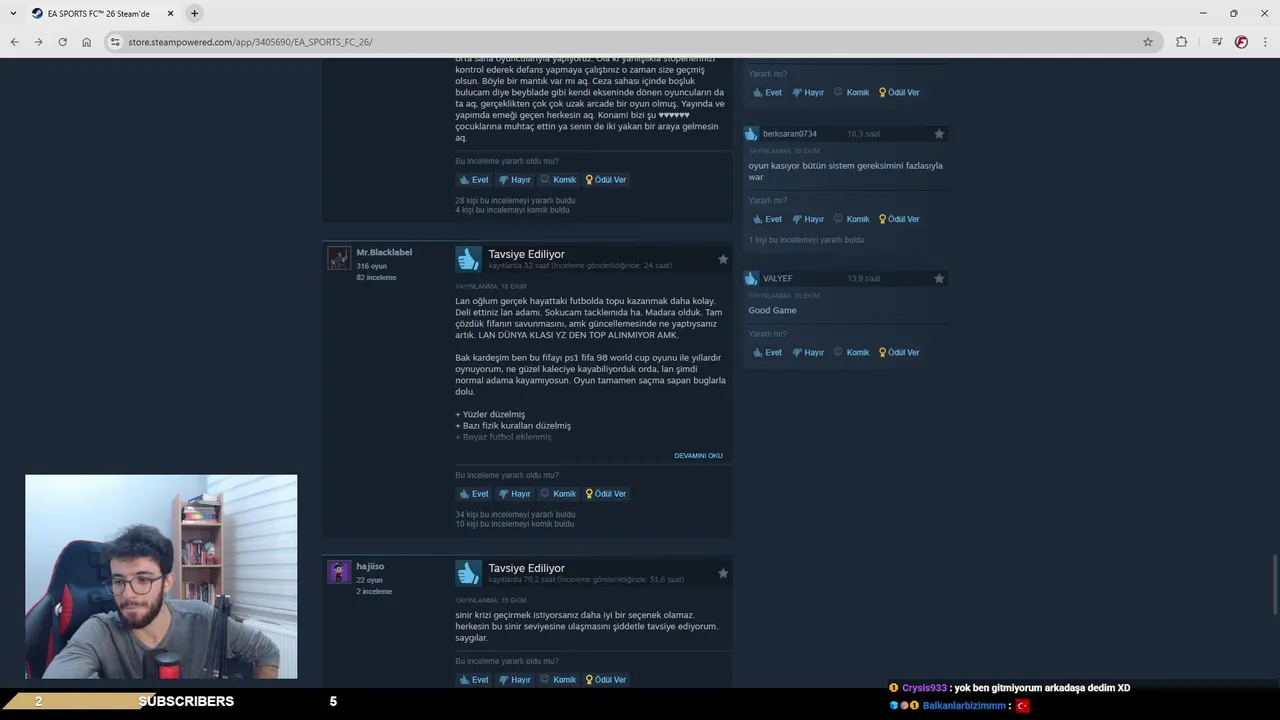
Task: Open the media control icon in toolbar
Action: coord(1217,42)
